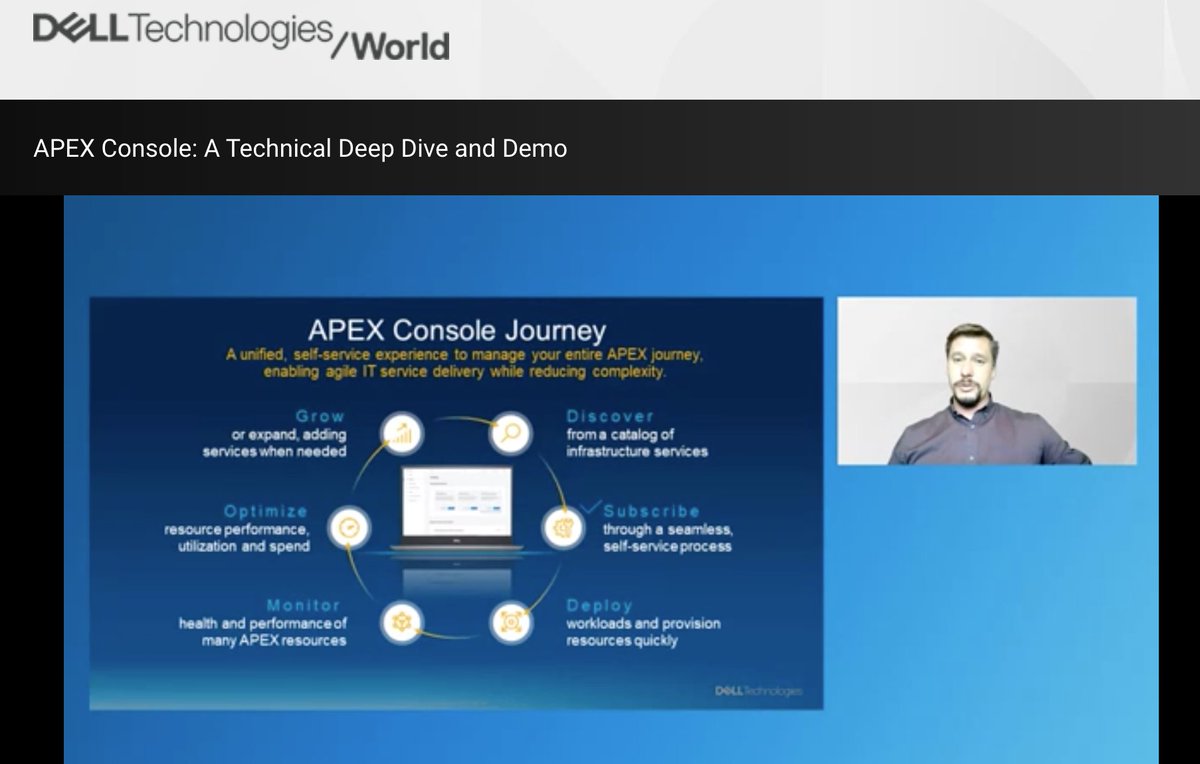The width and height of the screenshot is (1200, 764).
Task: Click 'or expand, adding services when needed' text
Action: (274, 442)
